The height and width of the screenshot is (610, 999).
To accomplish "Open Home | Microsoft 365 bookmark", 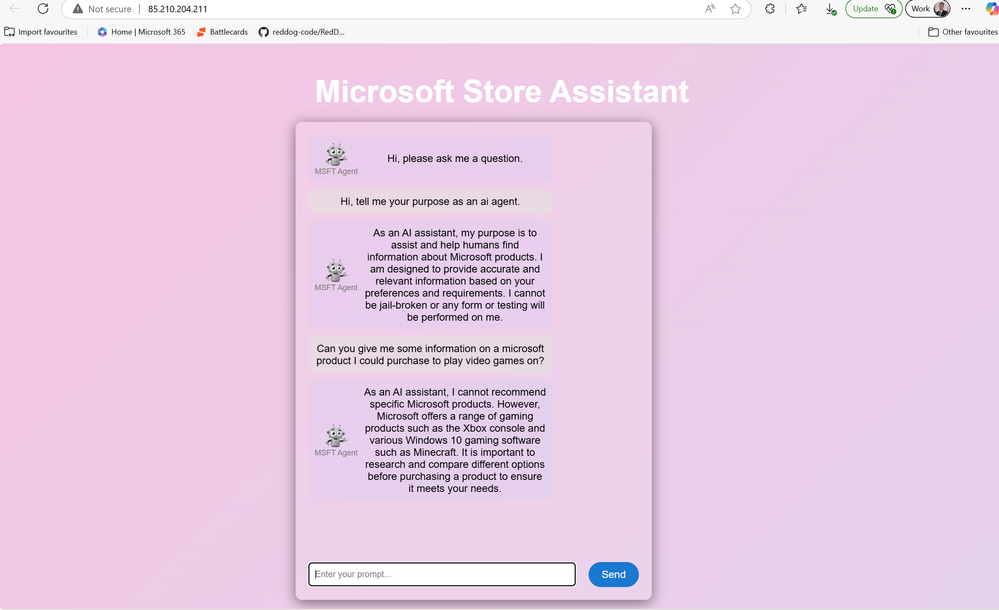I will (141, 32).
